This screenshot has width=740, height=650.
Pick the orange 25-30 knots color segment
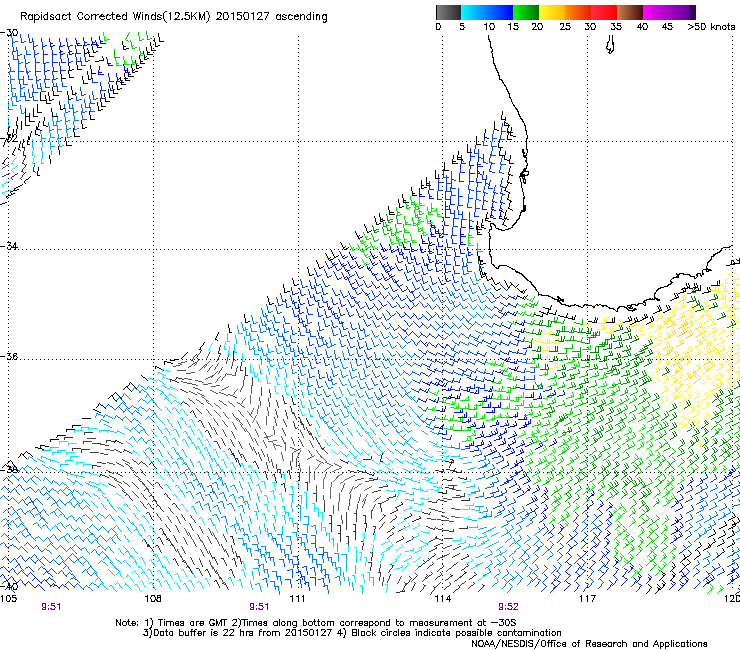click(578, 12)
